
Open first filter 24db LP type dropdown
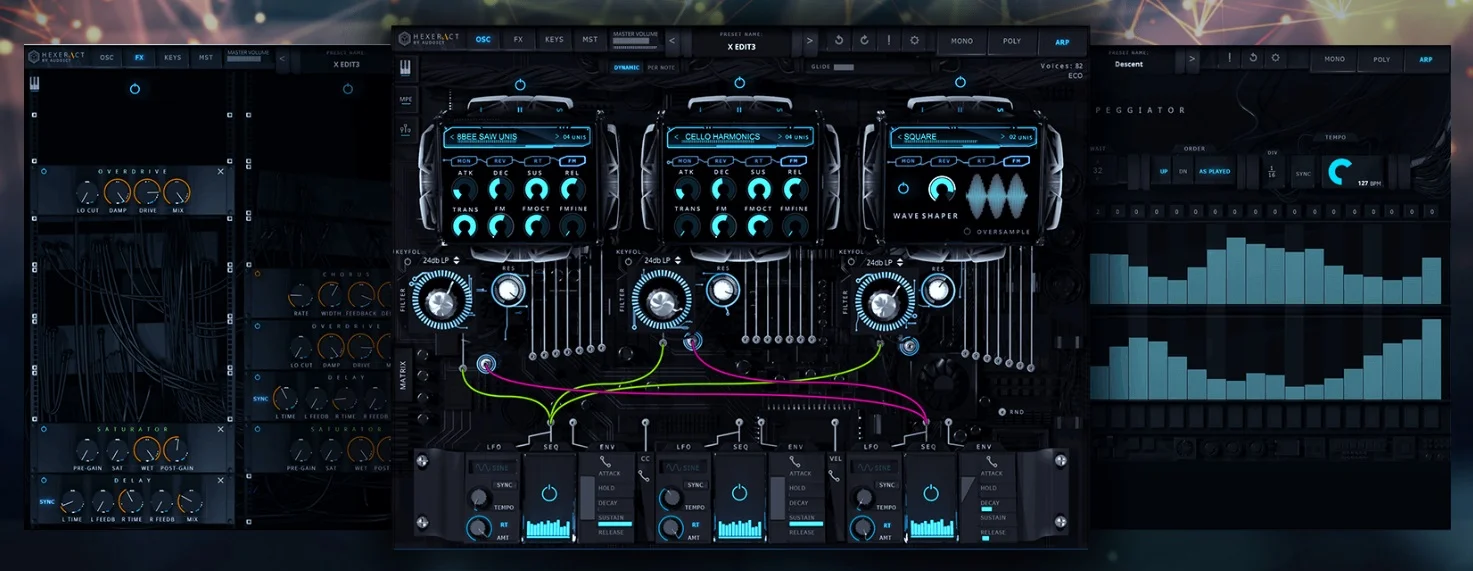(440, 261)
